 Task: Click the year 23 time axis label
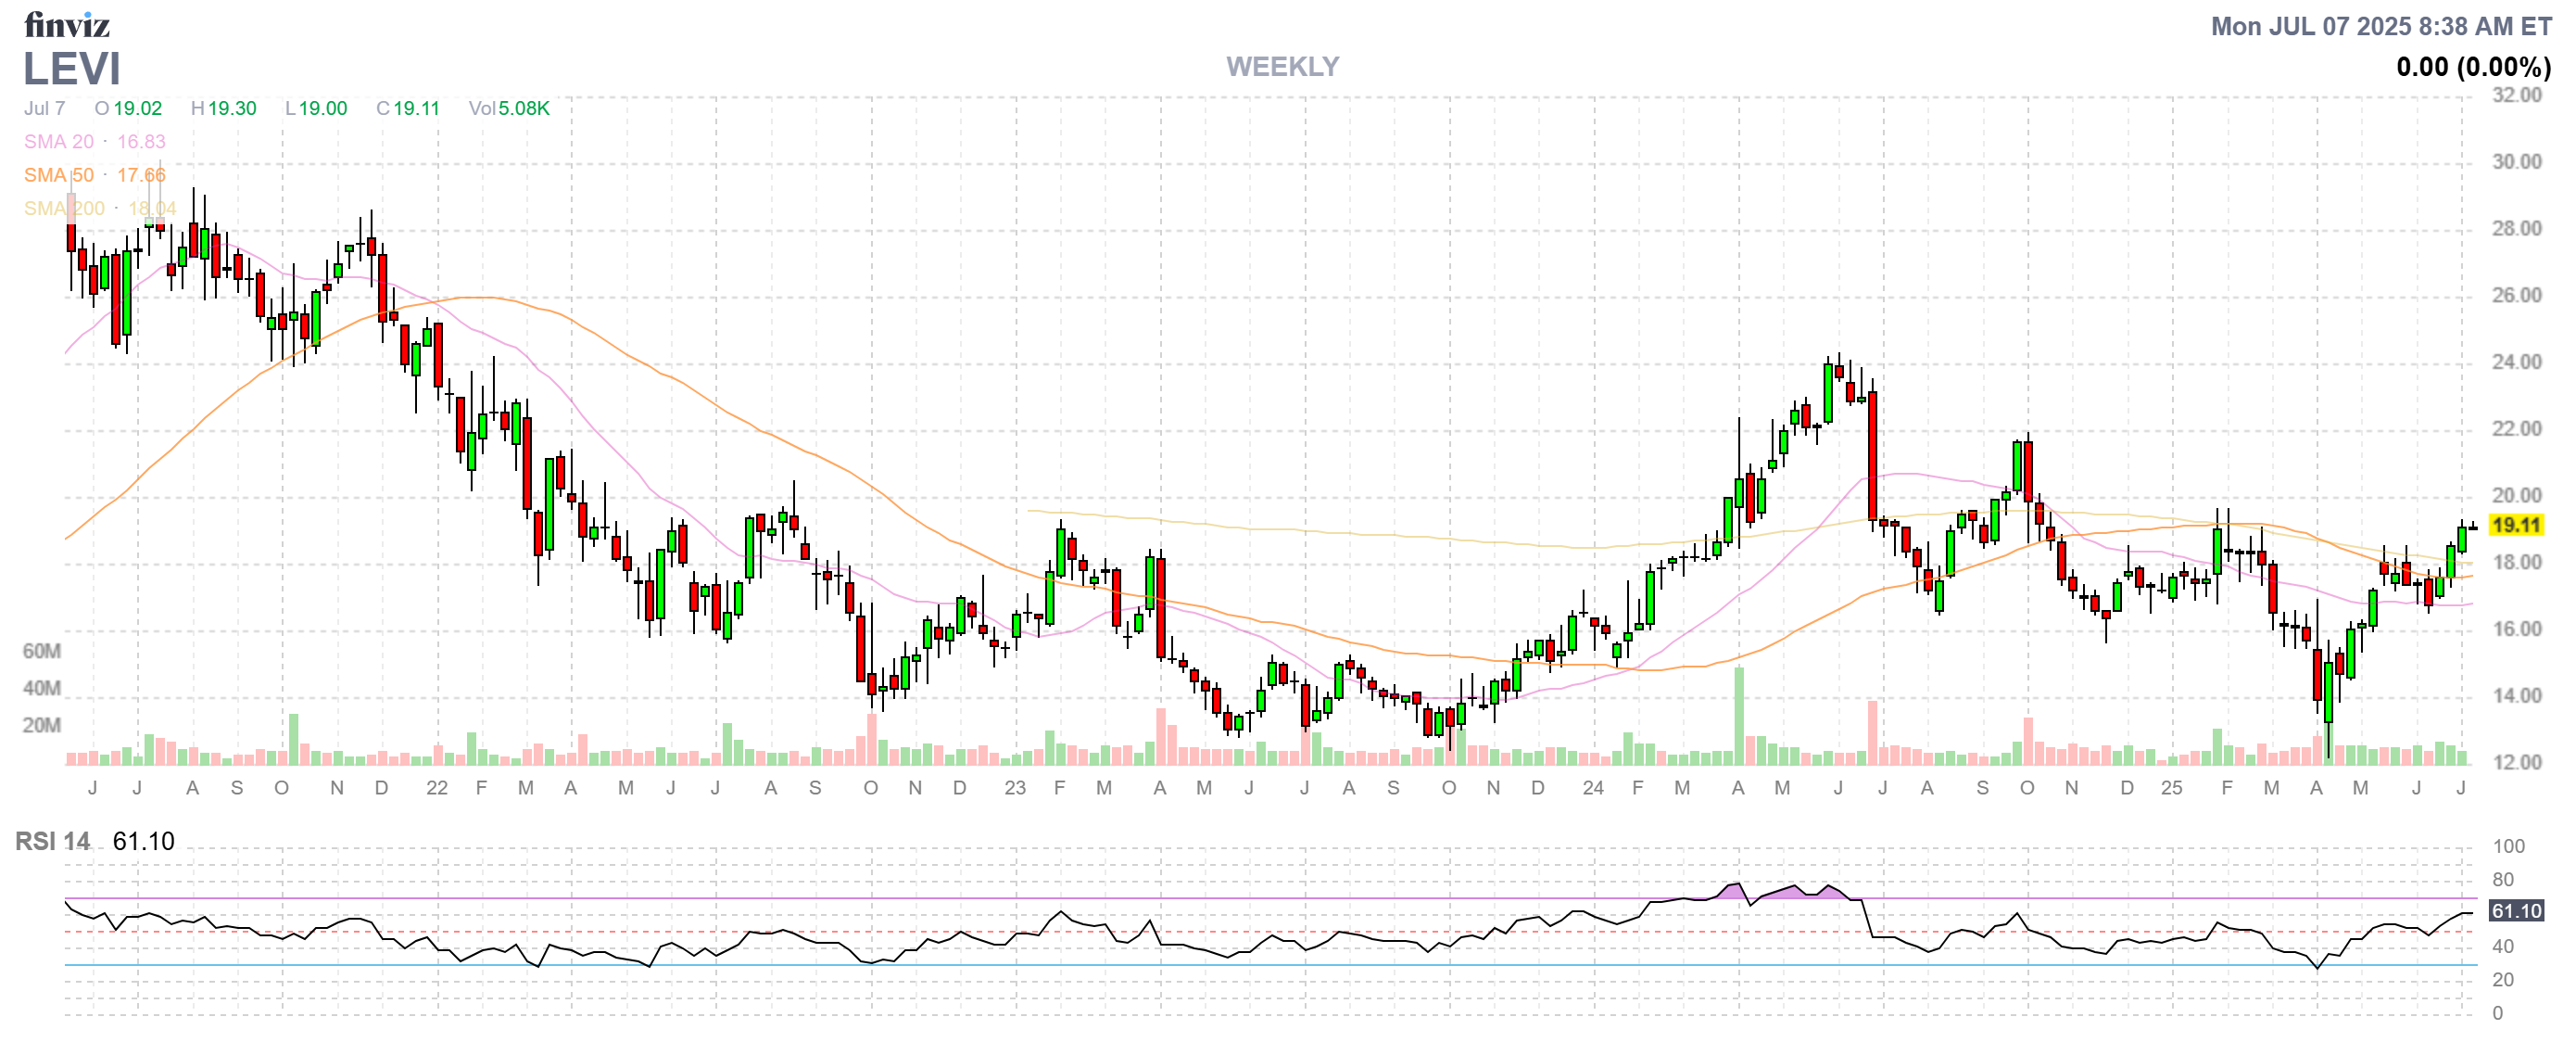point(1015,788)
